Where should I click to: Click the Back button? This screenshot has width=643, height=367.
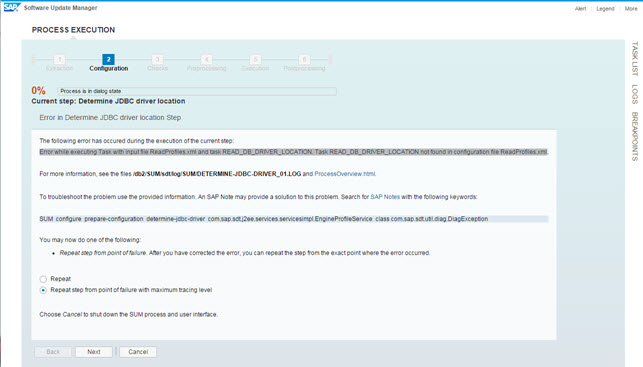click(53, 352)
